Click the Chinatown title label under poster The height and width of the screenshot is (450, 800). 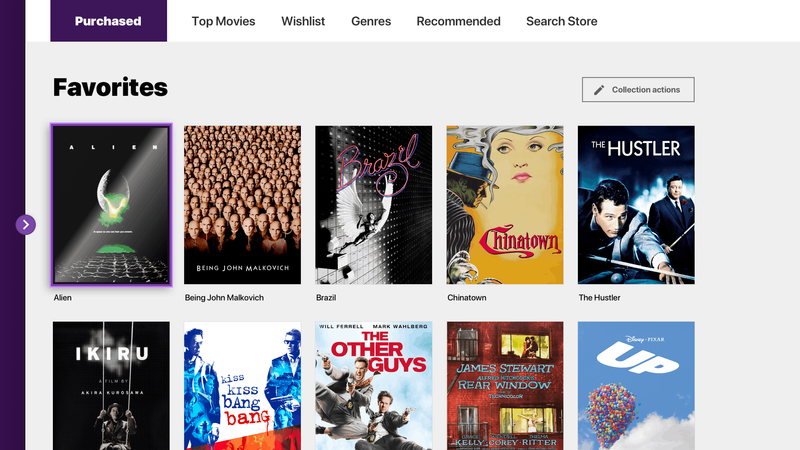467,297
